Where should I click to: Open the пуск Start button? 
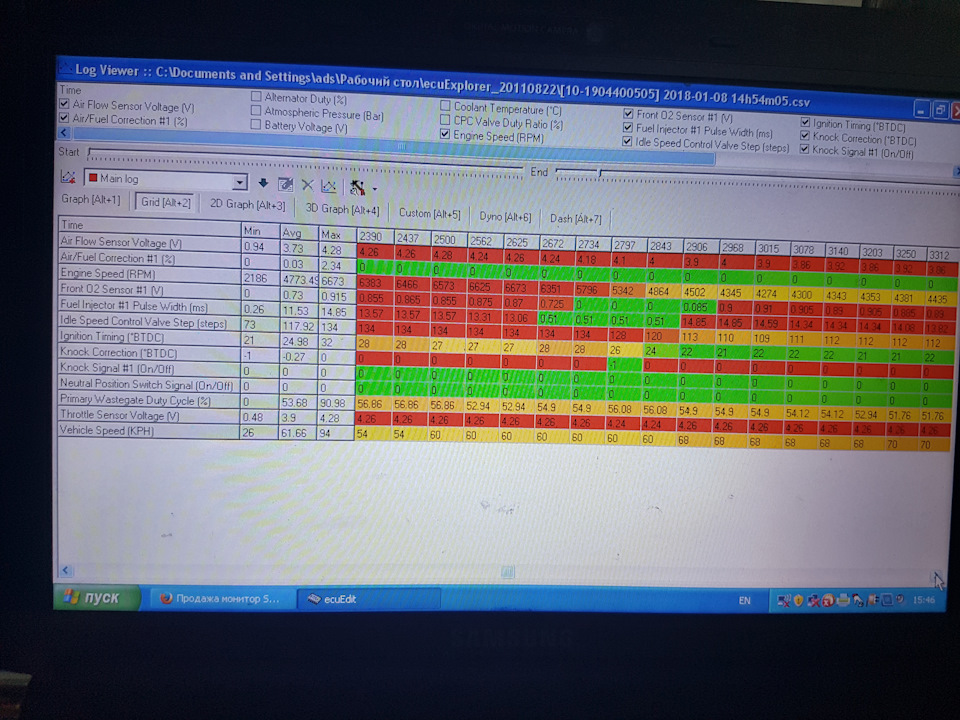click(x=97, y=598)
